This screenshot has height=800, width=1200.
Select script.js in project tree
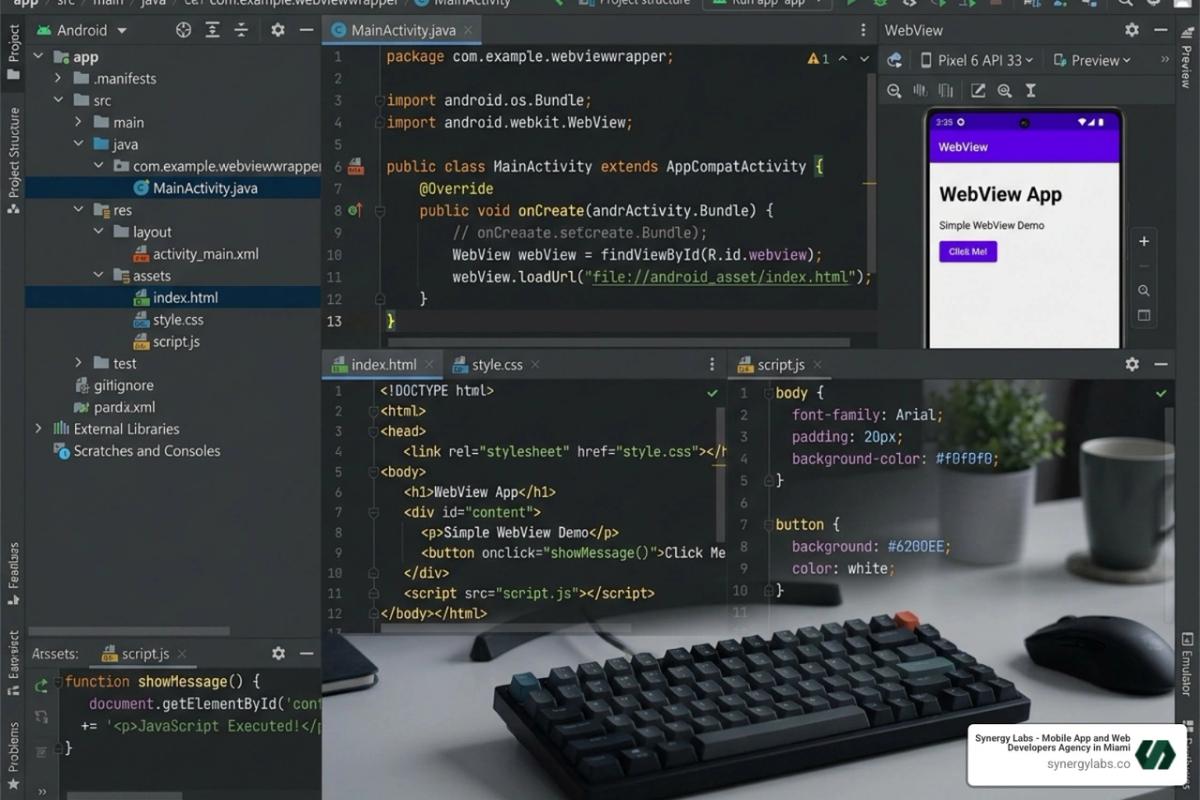pyautogui.click(x=176, y=342)
